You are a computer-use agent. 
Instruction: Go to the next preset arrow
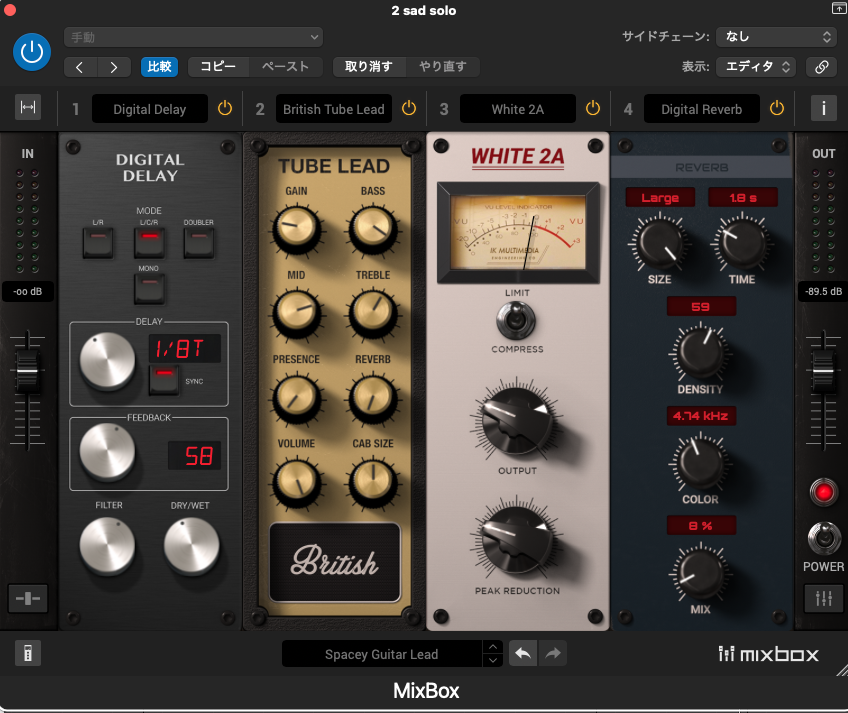[114, 67]
